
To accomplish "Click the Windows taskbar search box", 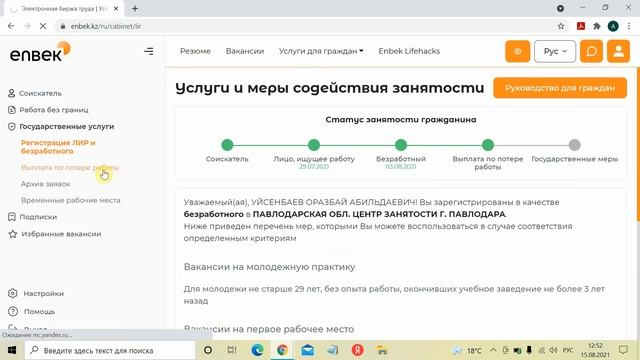I will (x=110, y=350).
